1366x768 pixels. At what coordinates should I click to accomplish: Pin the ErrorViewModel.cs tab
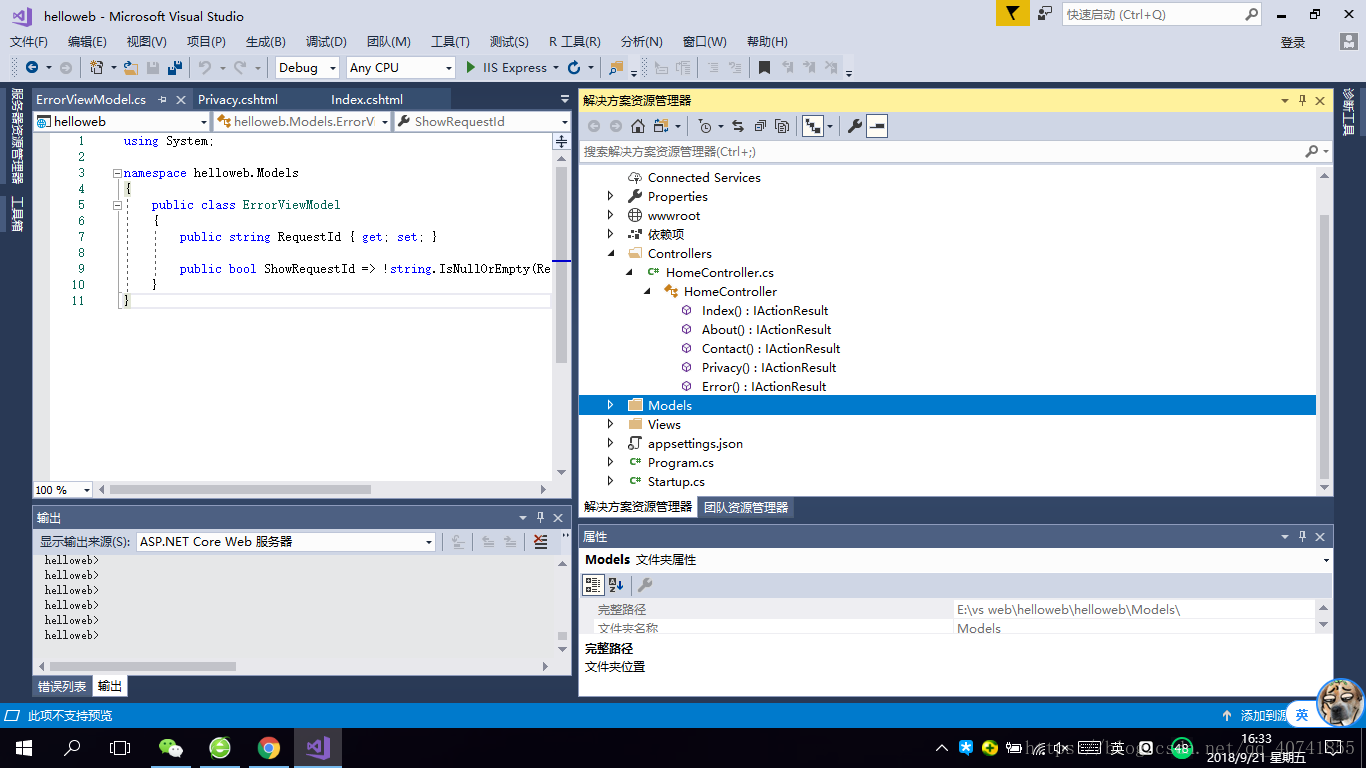click(x=162, y=100)
